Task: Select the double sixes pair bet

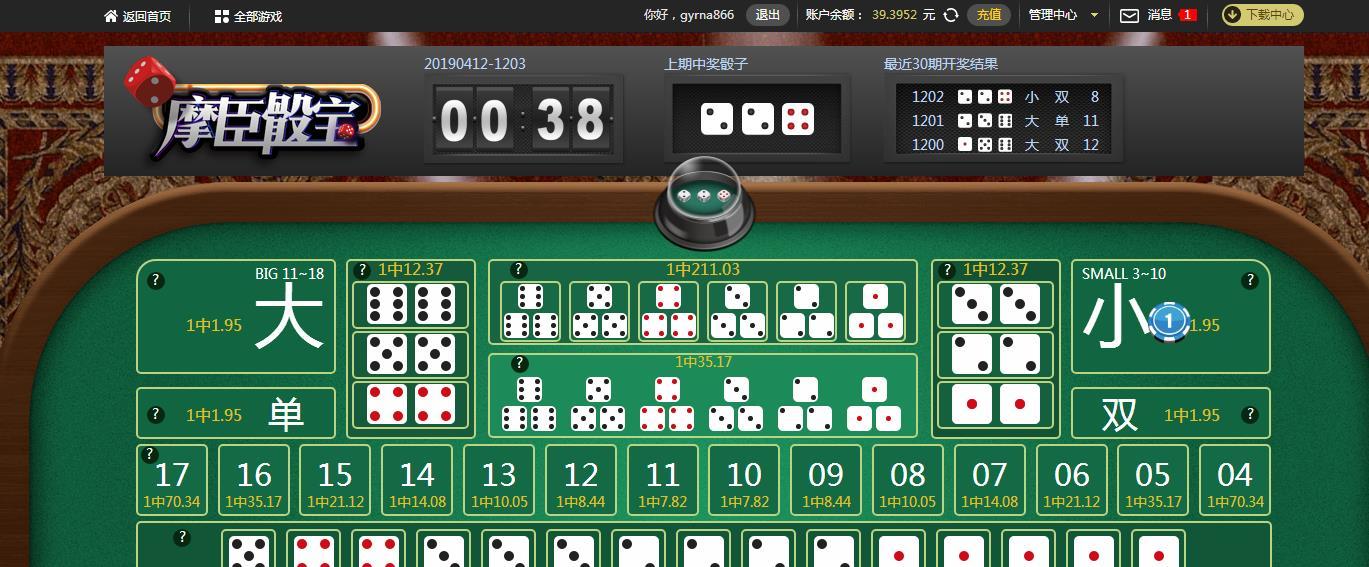Action: pos(411,305)
